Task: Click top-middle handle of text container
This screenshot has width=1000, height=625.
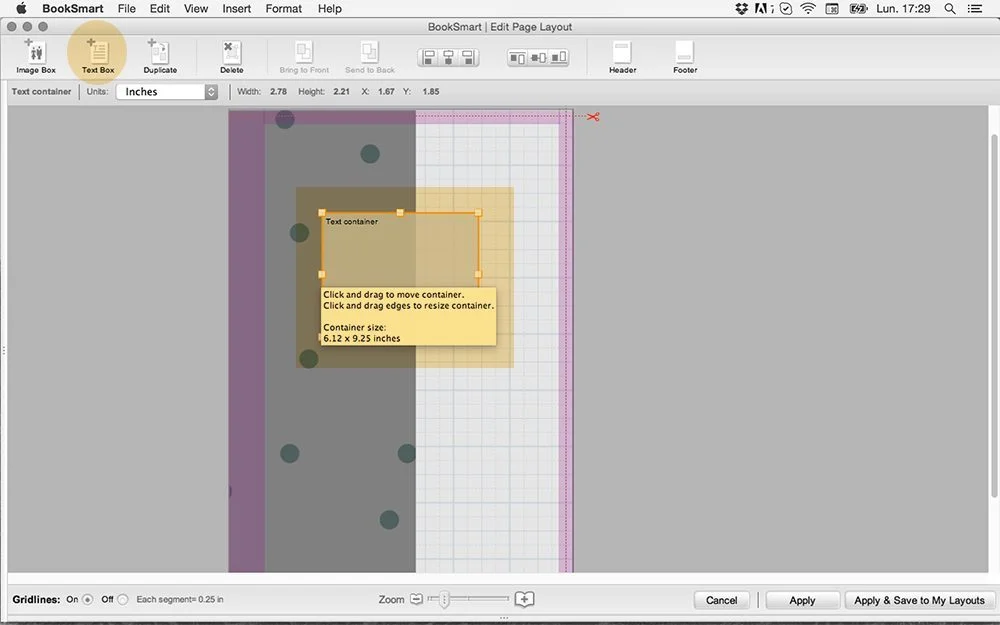Action: (400, 212)
